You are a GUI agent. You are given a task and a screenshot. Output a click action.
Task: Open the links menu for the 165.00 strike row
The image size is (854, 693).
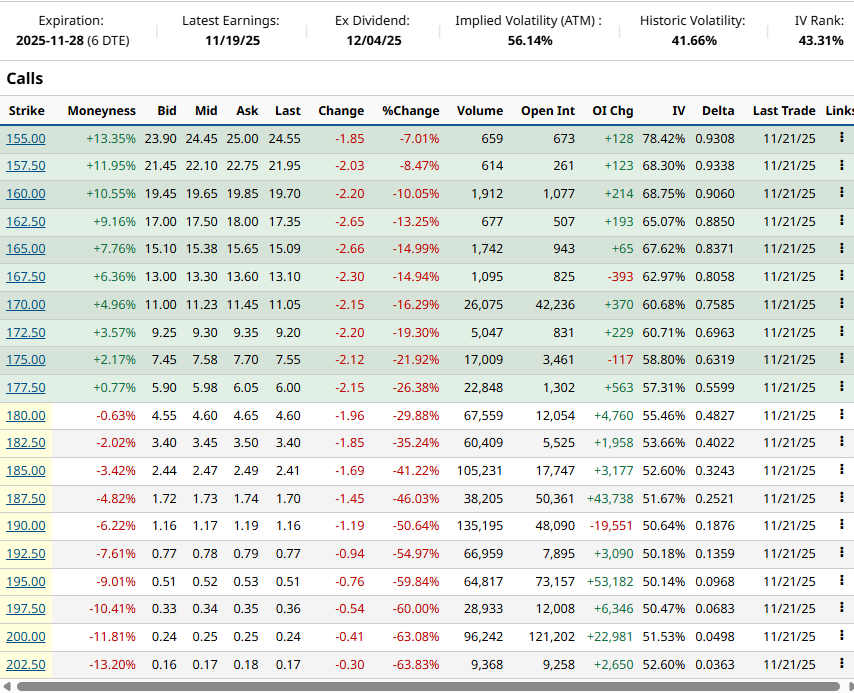[841, 248]
